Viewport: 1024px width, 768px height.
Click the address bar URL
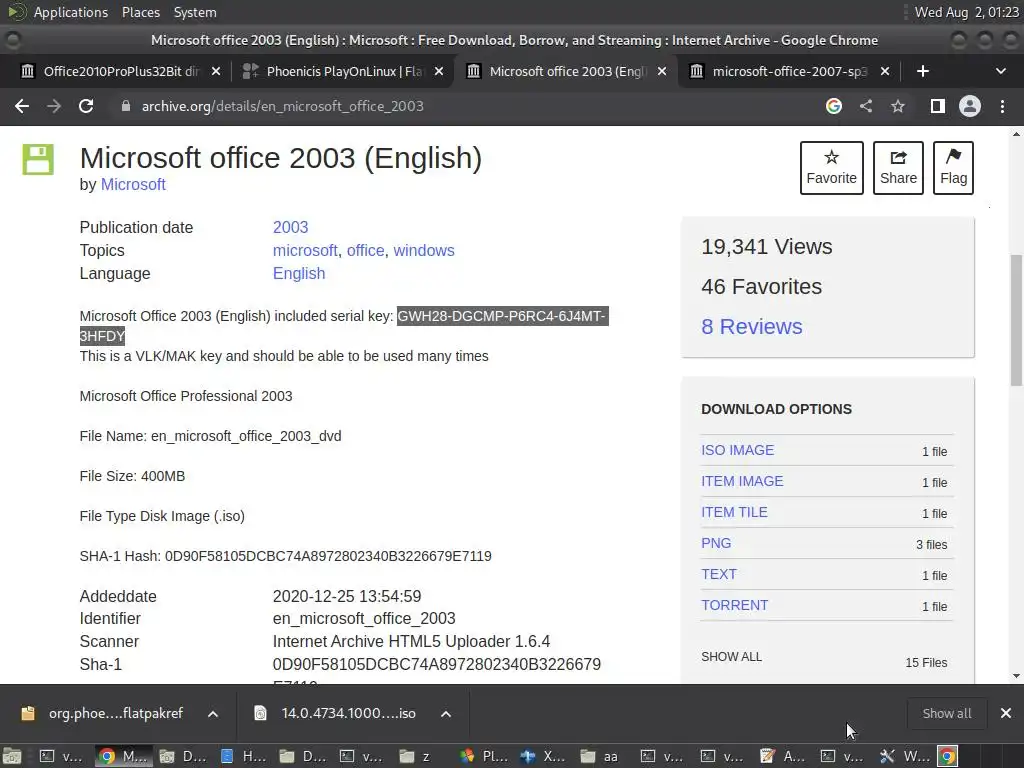coord(283,106)
